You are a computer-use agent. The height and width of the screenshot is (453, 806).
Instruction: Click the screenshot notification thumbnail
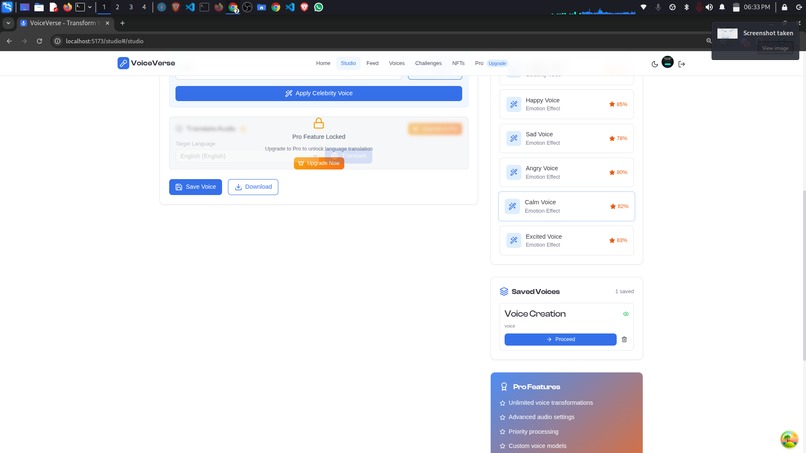click(727, 33)
